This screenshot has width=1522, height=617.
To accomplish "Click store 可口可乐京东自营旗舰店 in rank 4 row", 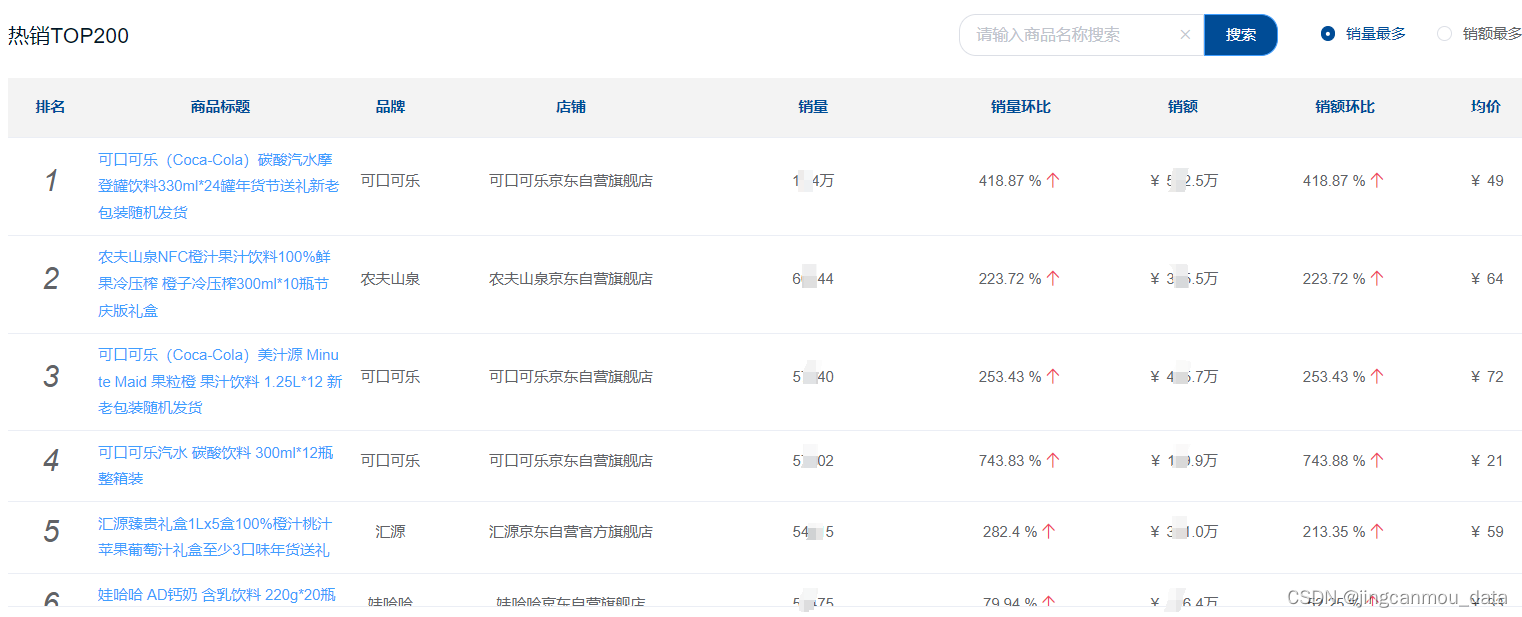I will pyautogui.click(x=571, y=461).
